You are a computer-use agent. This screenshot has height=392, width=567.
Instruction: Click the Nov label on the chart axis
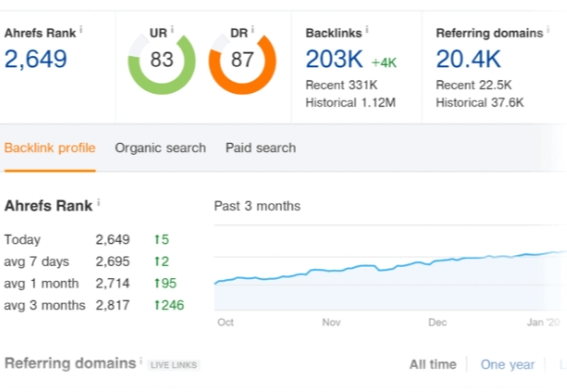point(331,322)
